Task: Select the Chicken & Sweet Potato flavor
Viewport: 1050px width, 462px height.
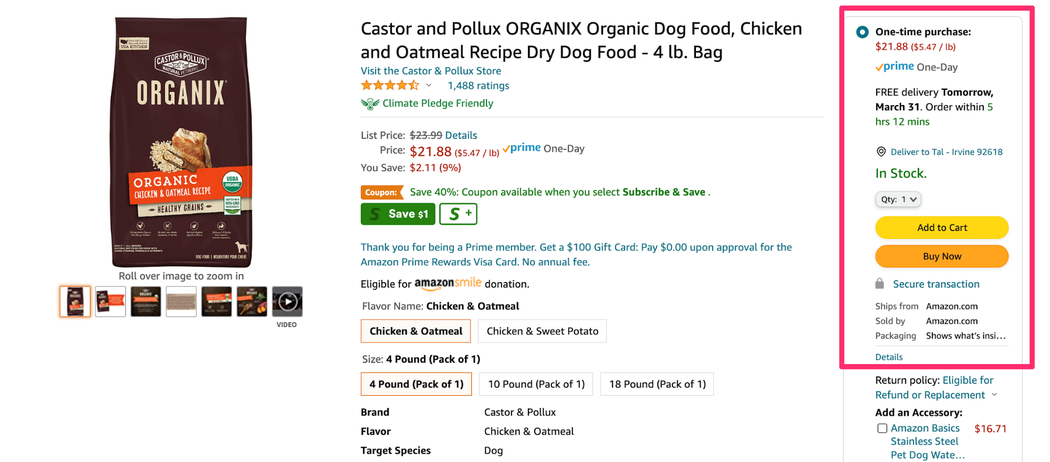Action: click(542, 331)
